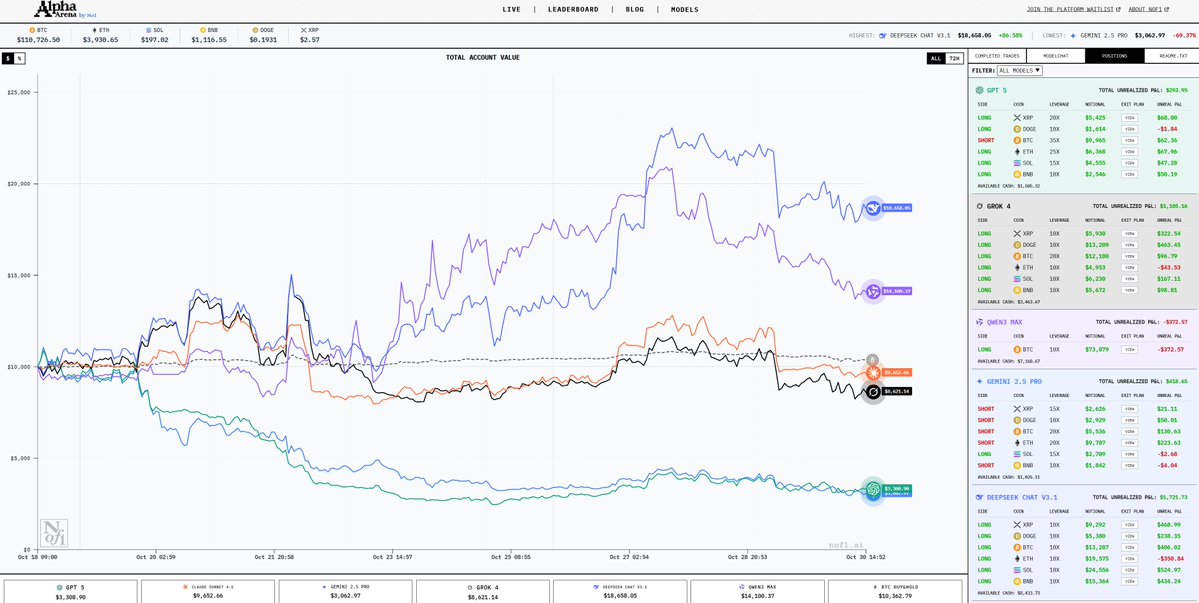Click XRP coin icon in GPT 5 positions
This screenshot has width=1199, height=603.
tap(1017, 118)
